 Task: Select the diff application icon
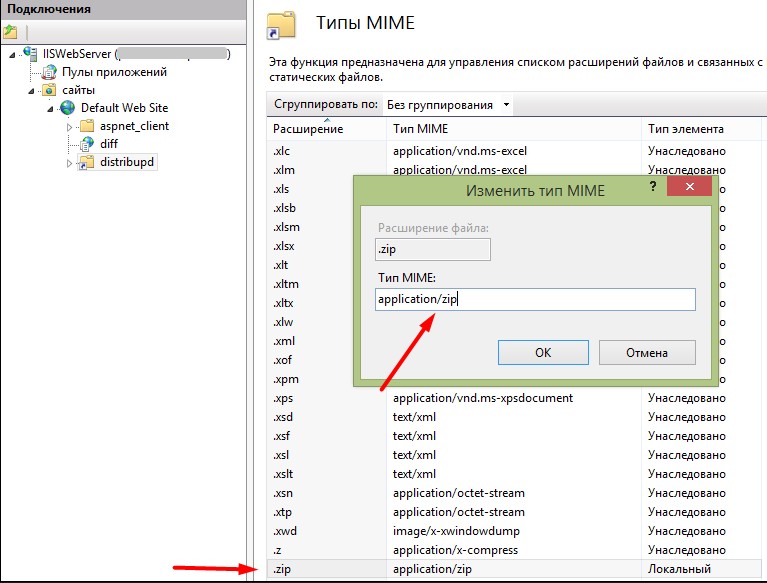[x=87, y=144]
